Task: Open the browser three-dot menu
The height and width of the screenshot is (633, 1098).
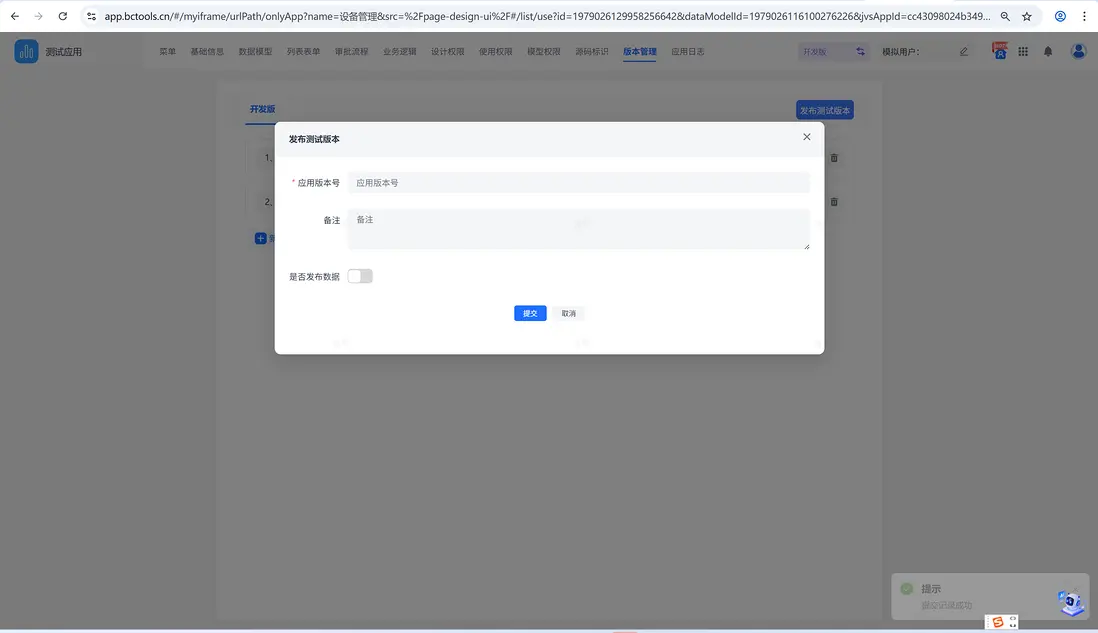Action: [1084, 16]
